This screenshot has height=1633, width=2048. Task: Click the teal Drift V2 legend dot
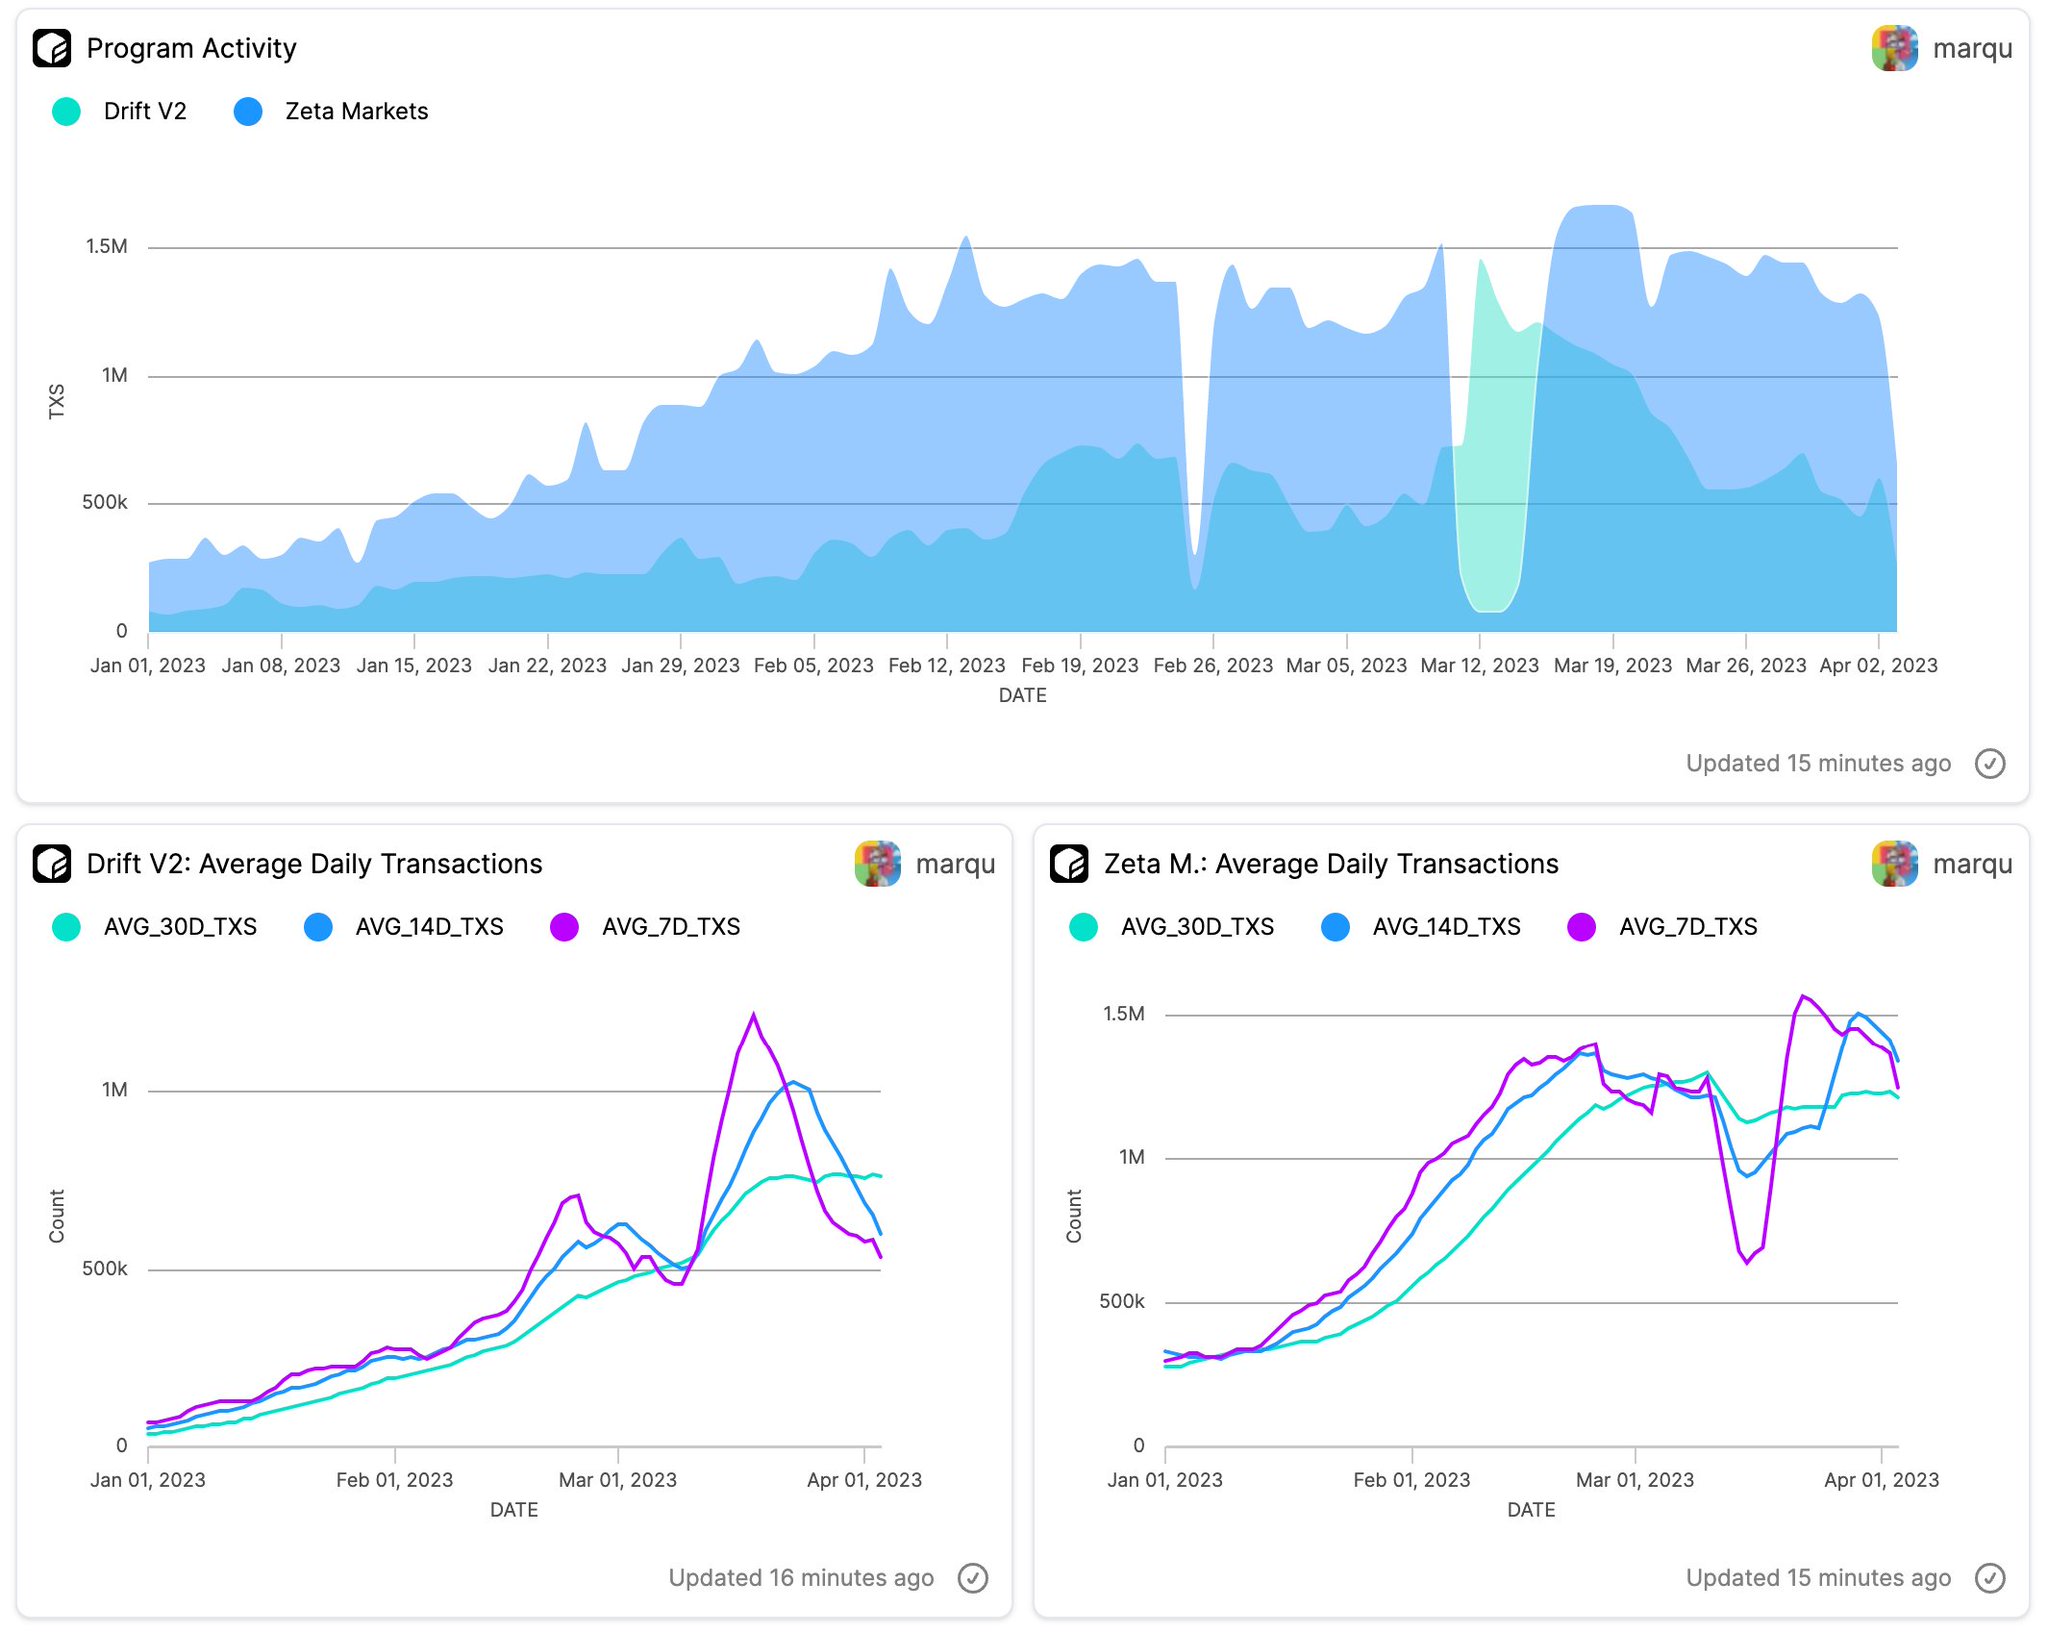66,111
